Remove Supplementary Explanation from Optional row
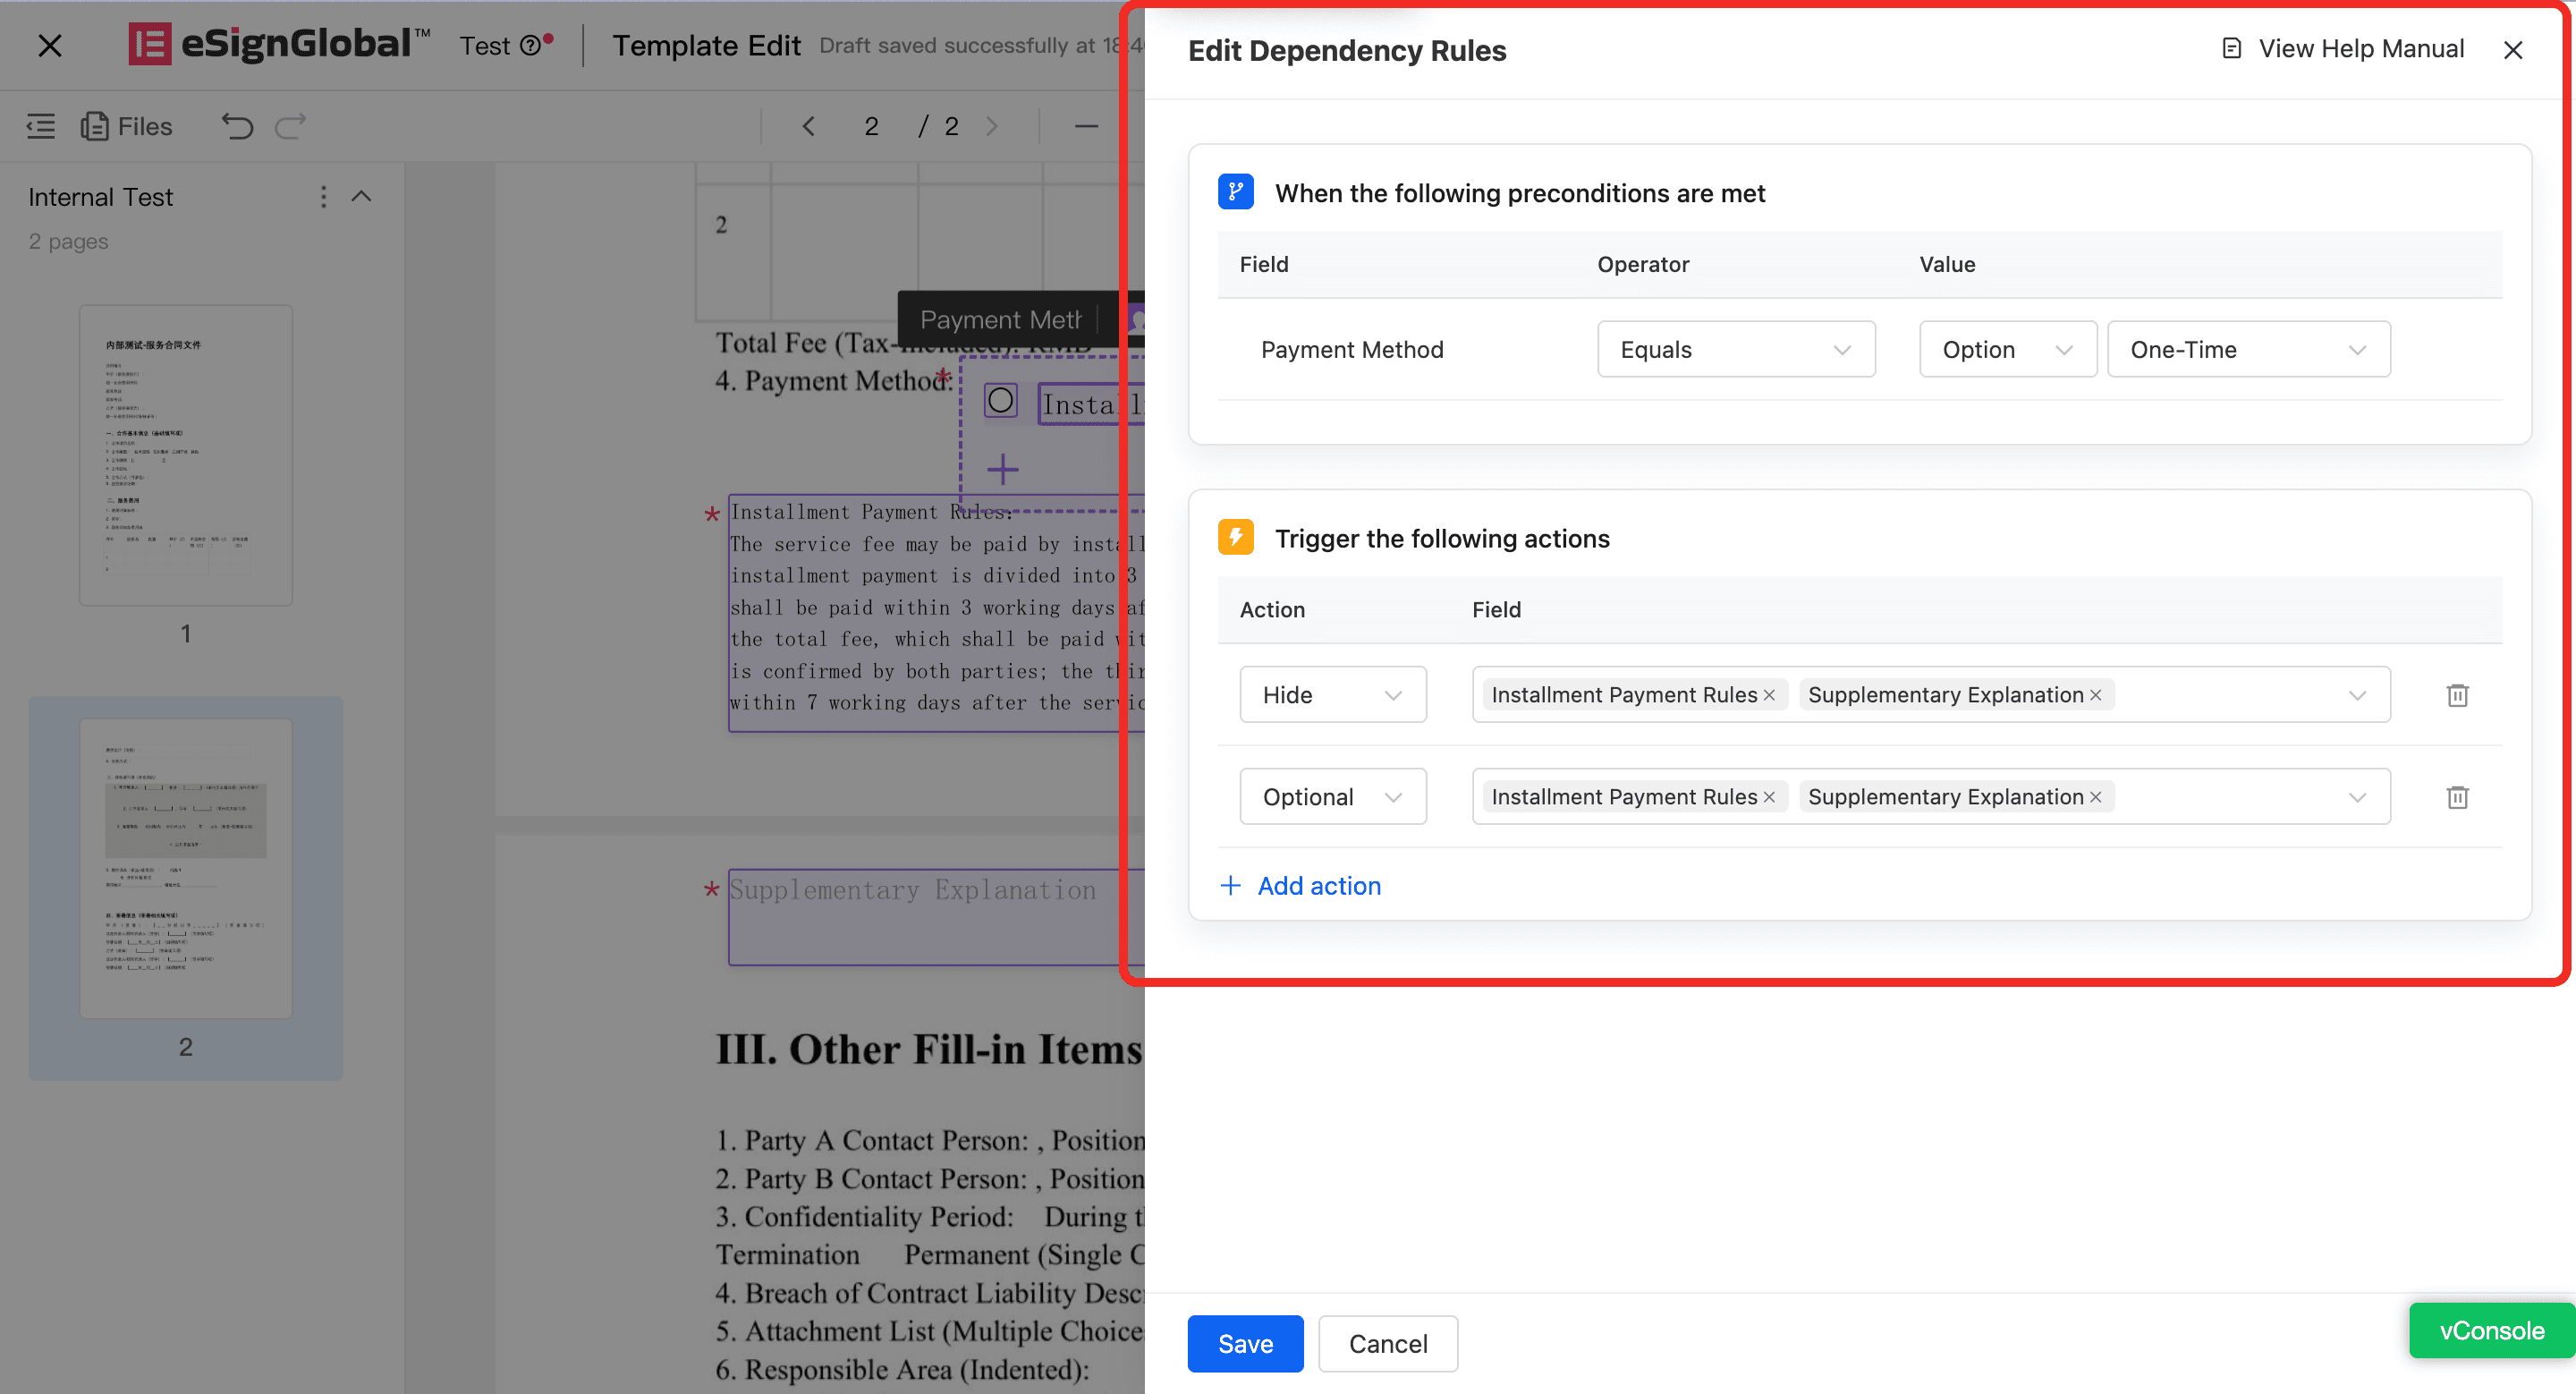2576x1394 pixels. 2096,797
